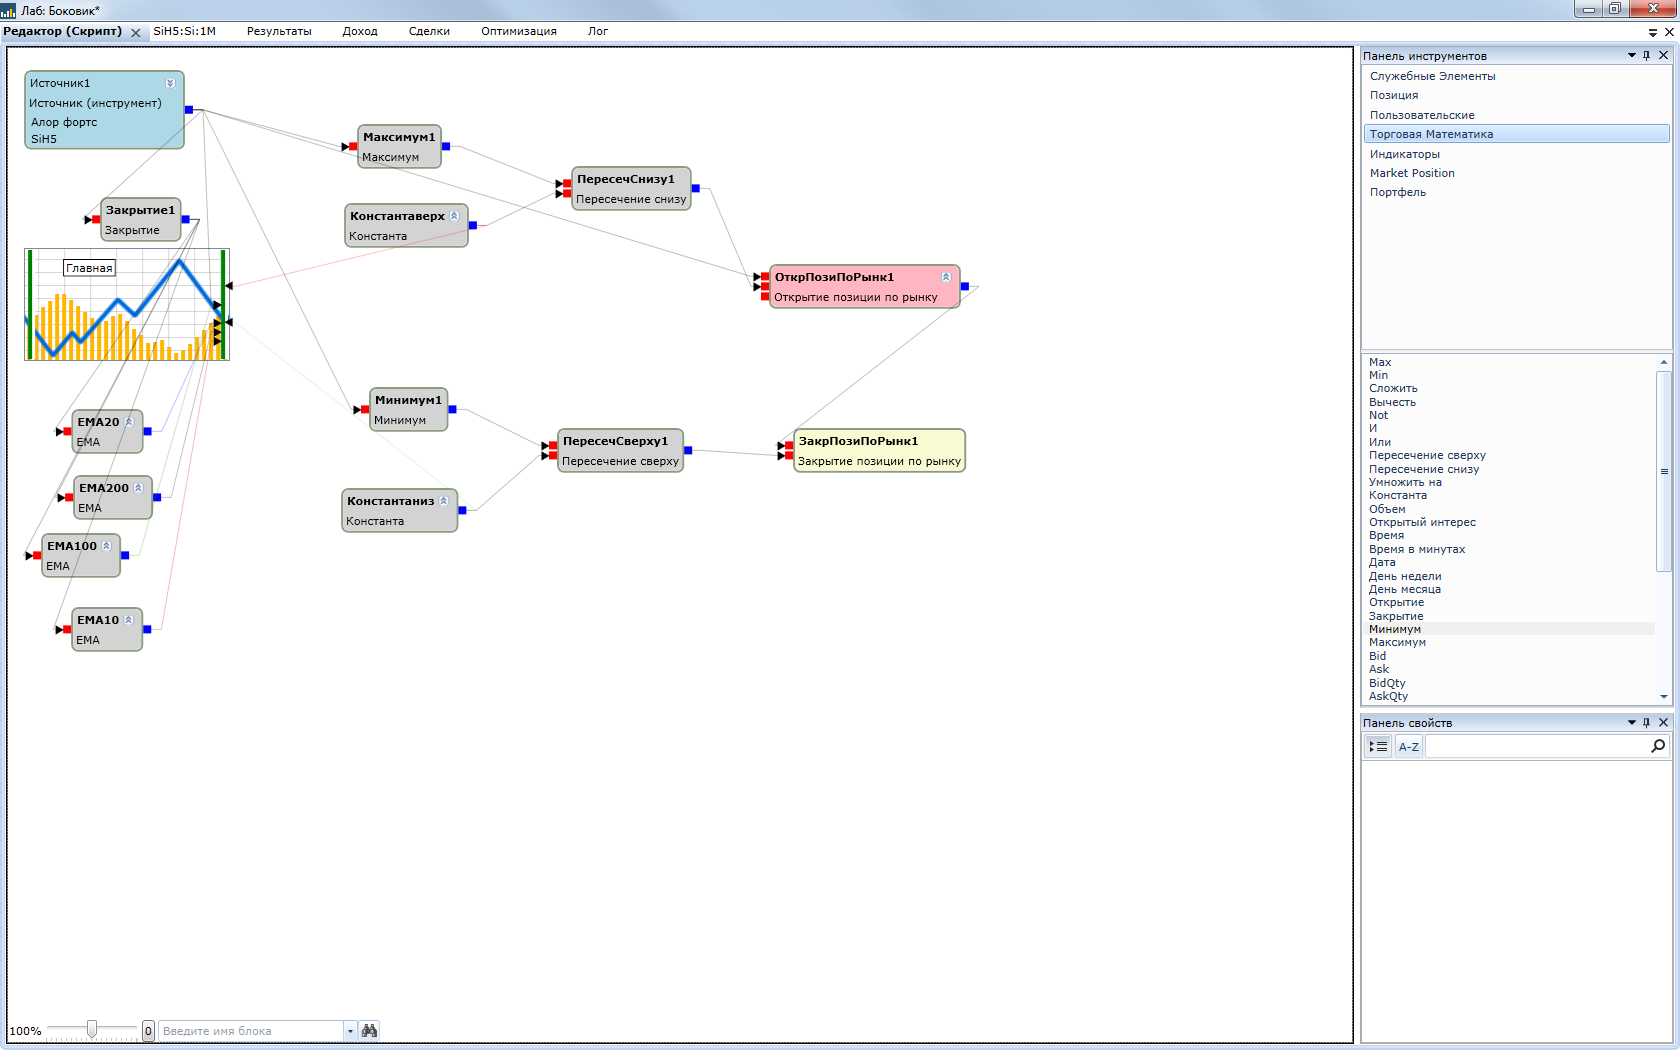Close the Панель инструментов panel

click(x=1663, y=55)
